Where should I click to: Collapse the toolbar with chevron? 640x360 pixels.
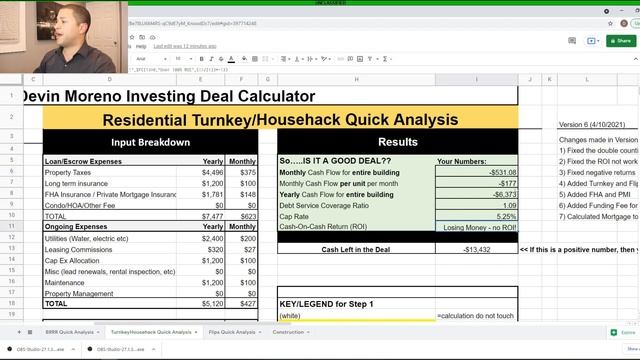coord(636,59)
